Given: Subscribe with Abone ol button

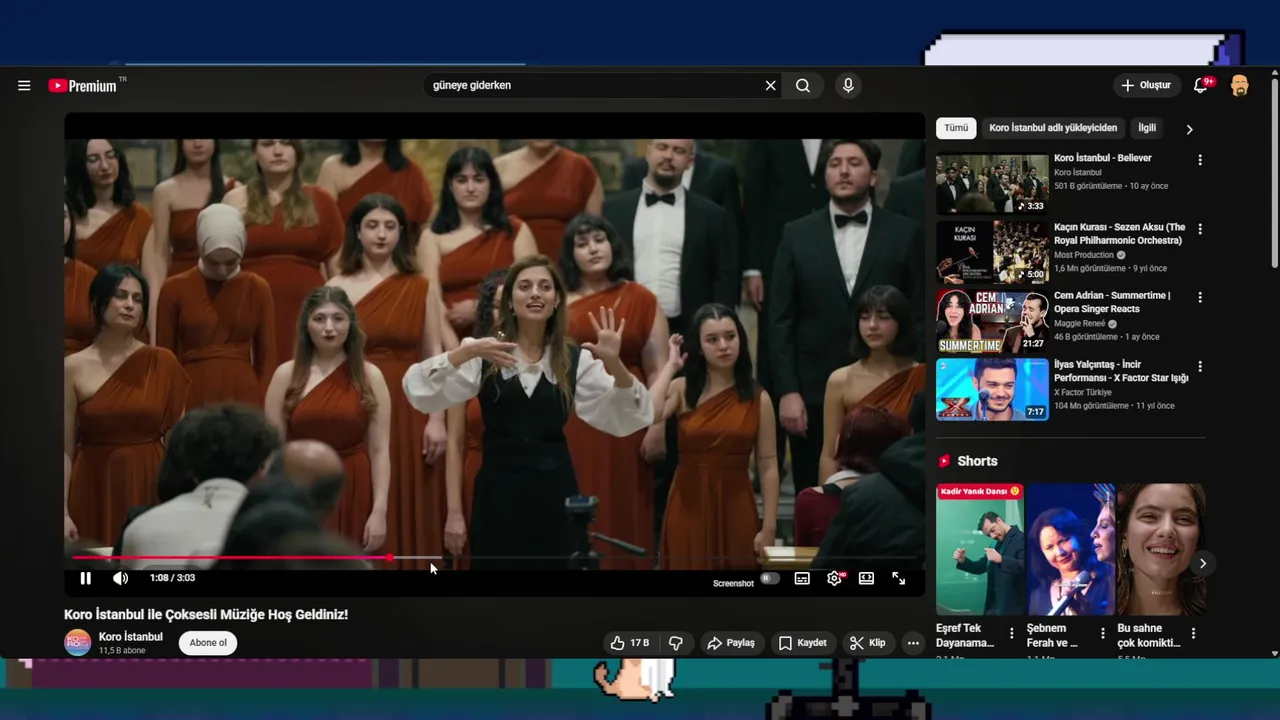Looking at the screenshot, I should pos(208,643).
